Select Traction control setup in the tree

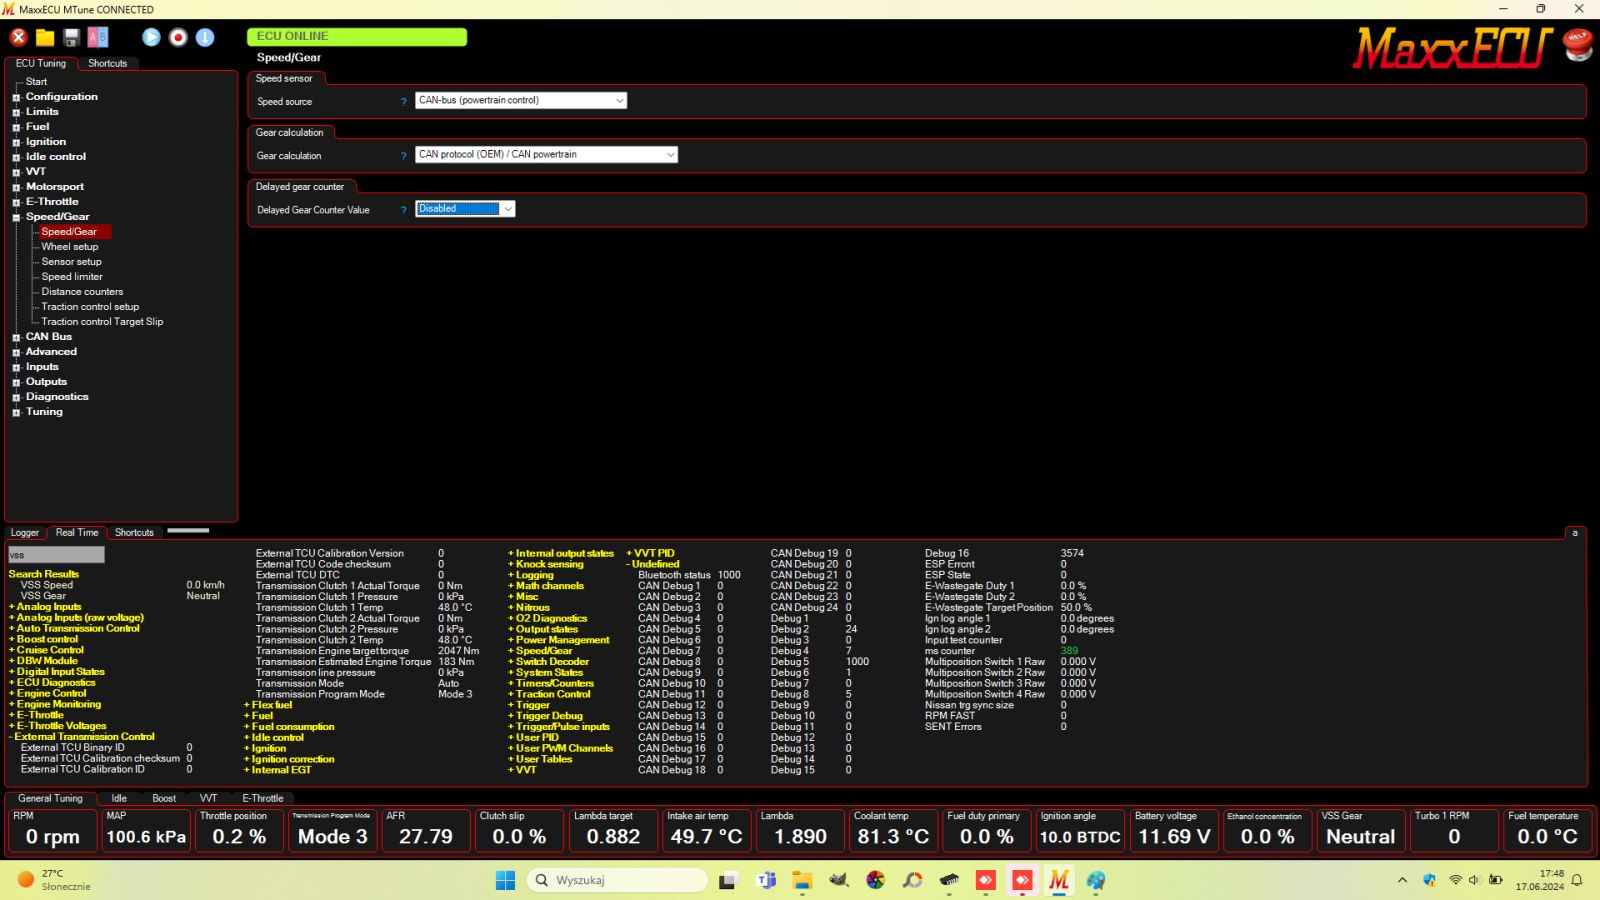point(90,306)
